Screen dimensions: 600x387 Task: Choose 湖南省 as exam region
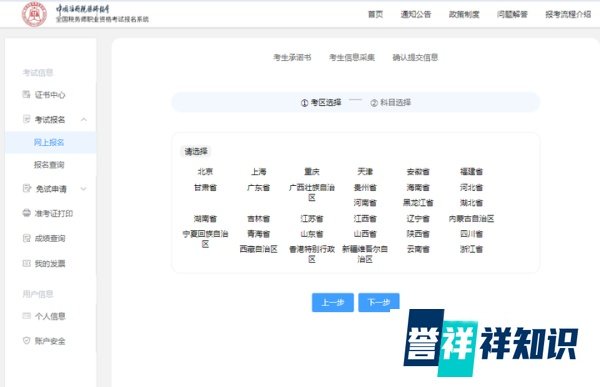tap(205, 219)
